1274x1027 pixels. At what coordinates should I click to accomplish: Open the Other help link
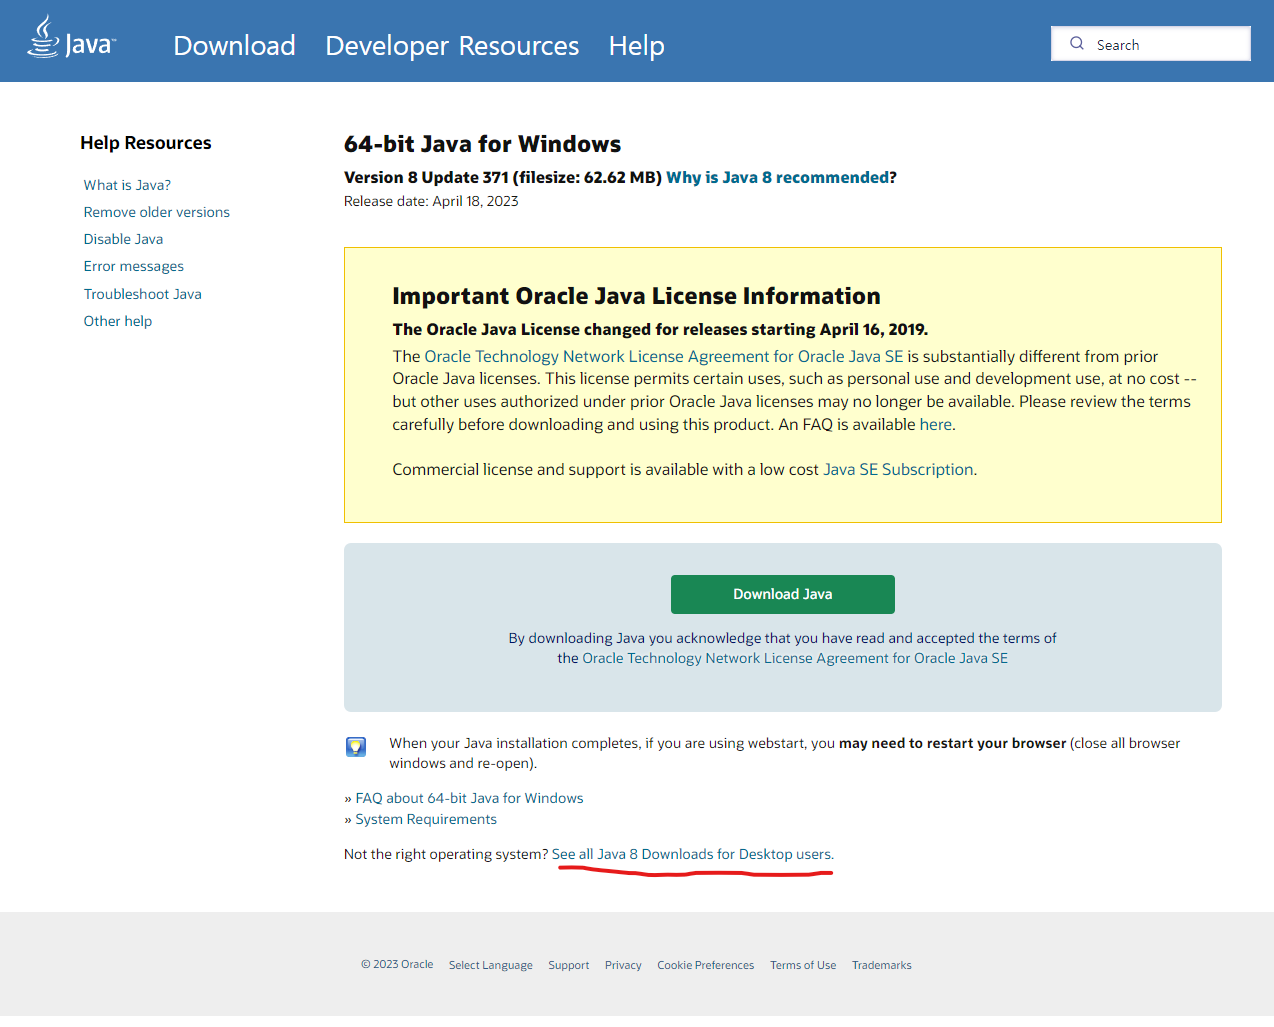pyautogui.click(x=118, y=321)
